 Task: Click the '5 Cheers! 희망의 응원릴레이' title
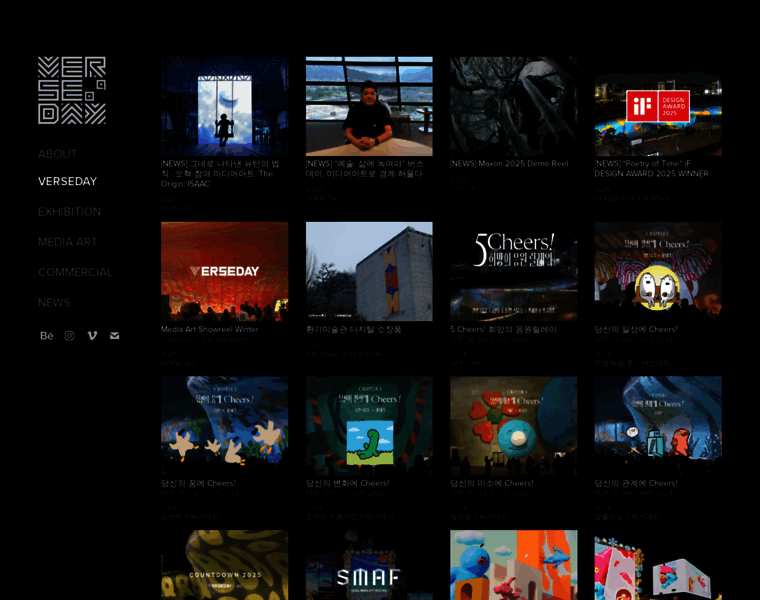tap(503, 329)
